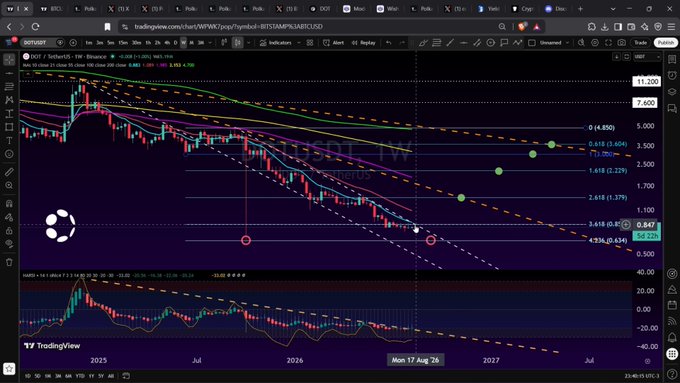Select the 1D date range
This screenshot has width=680, height=383.
coord(28,376)
